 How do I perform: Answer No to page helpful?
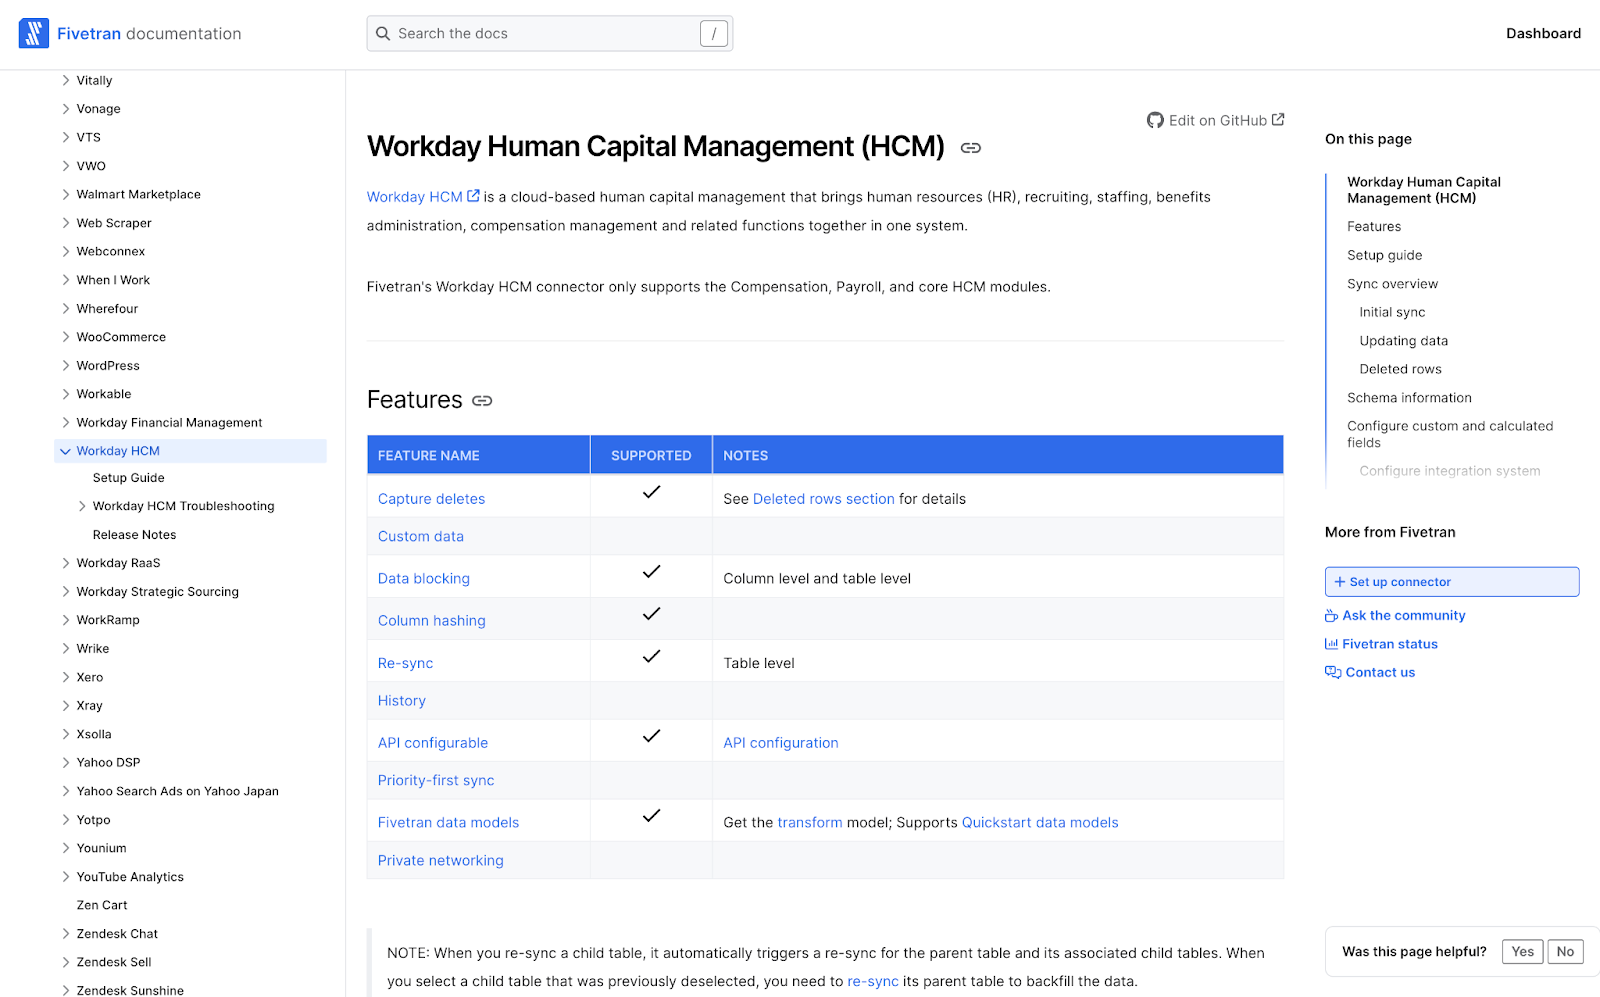coord(1565,952)
